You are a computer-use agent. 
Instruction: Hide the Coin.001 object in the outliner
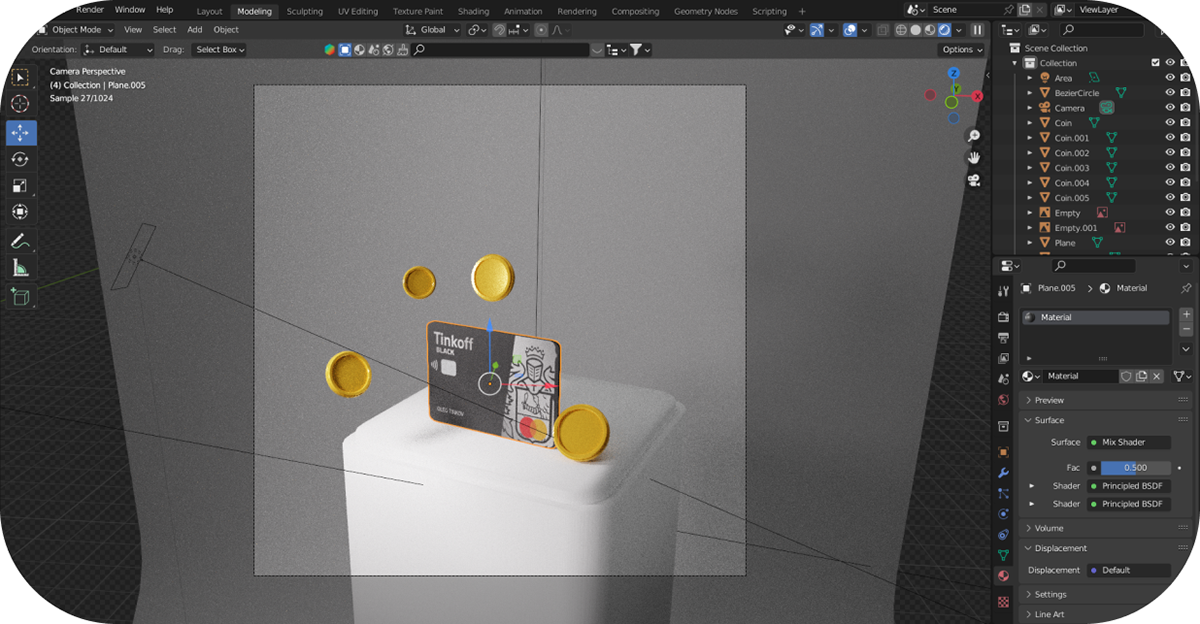[1169, 137]
